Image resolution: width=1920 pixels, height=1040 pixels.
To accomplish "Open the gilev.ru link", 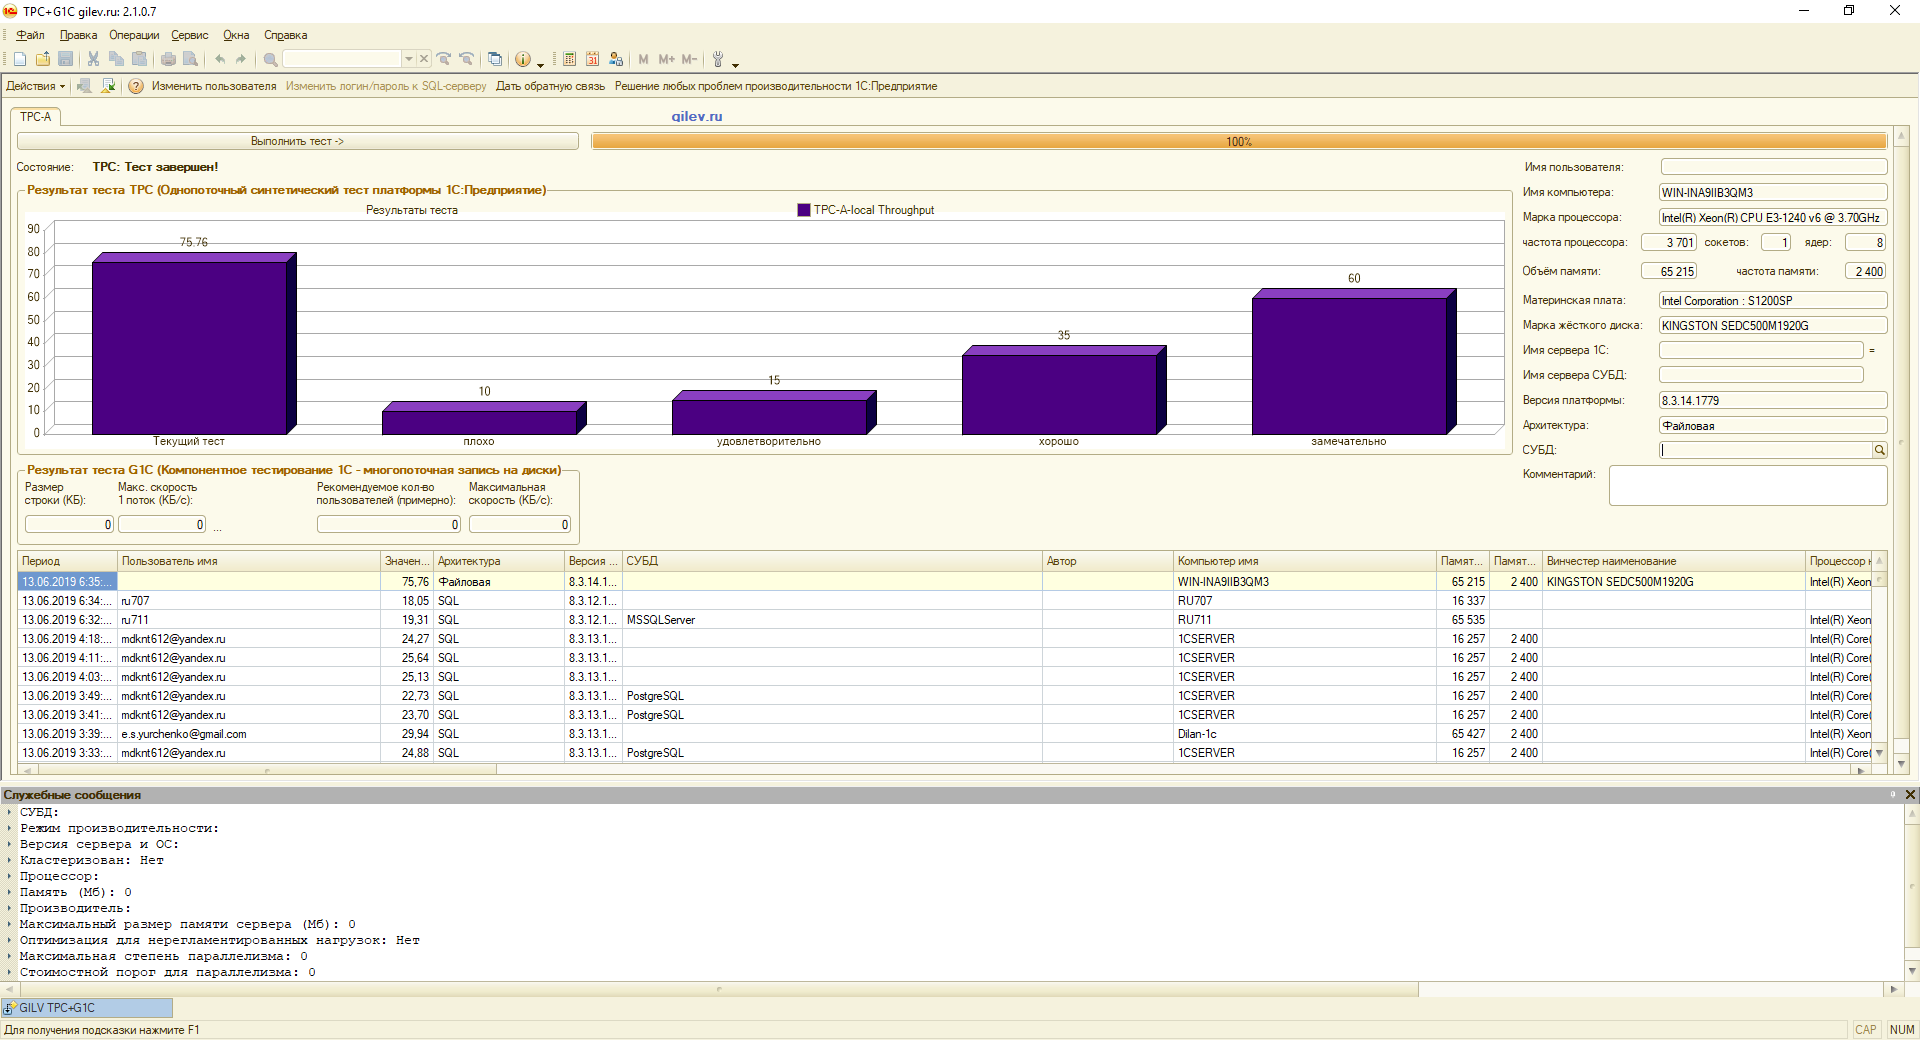I will tap(697, 116).
